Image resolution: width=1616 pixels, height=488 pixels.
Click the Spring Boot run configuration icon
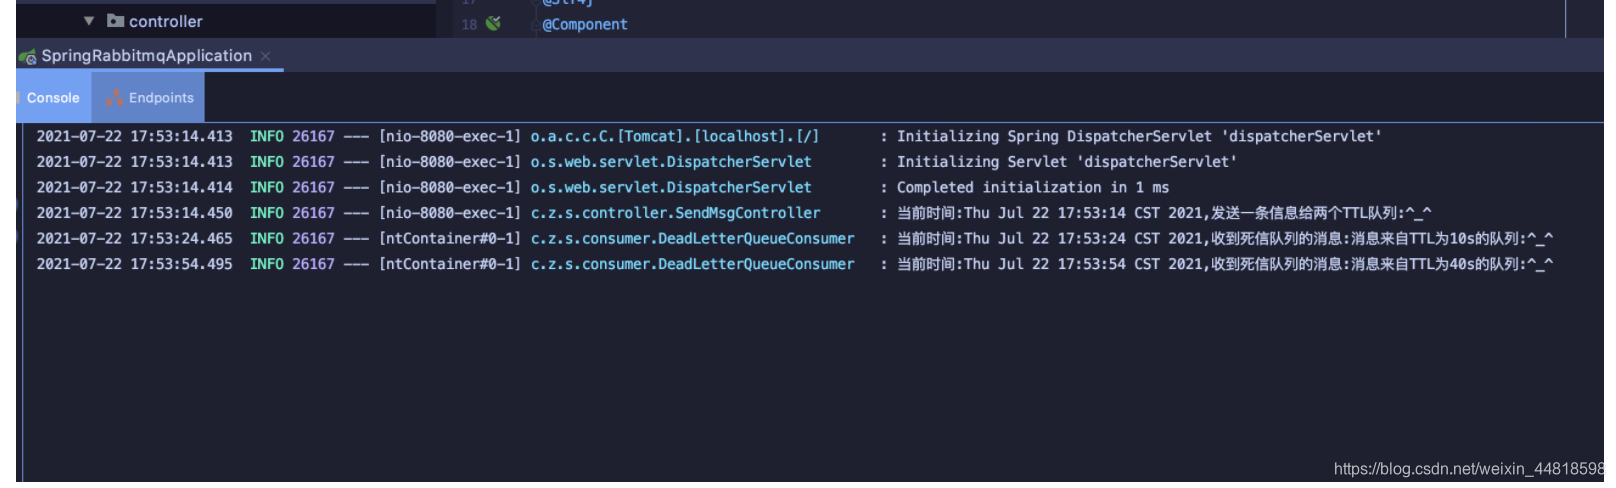(28, 57)
